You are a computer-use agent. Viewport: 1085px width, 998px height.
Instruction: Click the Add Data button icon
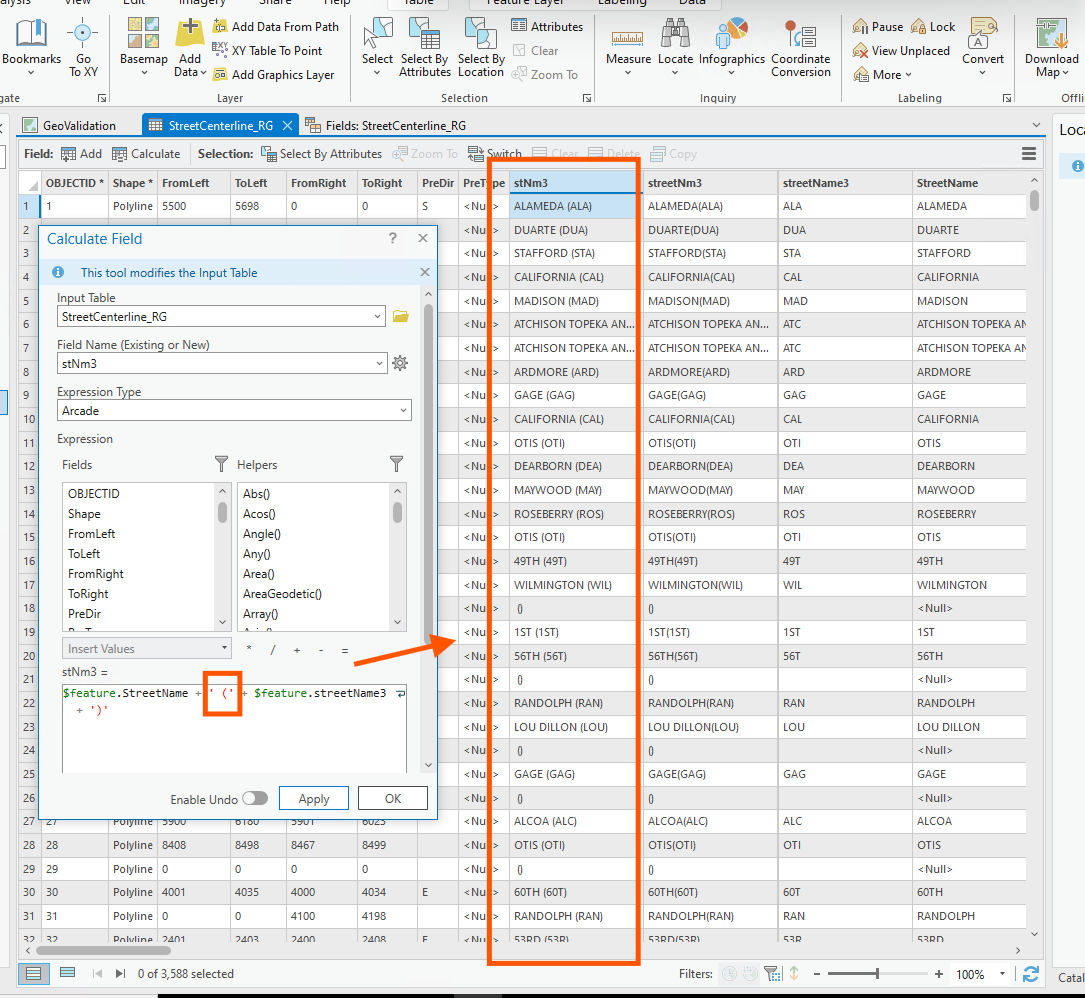(190, 33)
